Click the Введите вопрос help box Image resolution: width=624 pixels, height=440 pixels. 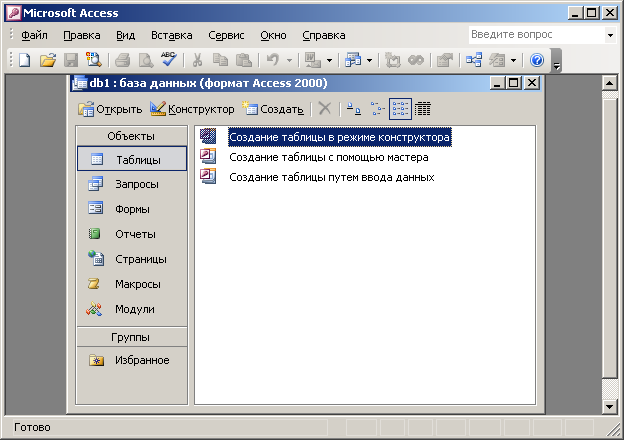tap(536, 35)
